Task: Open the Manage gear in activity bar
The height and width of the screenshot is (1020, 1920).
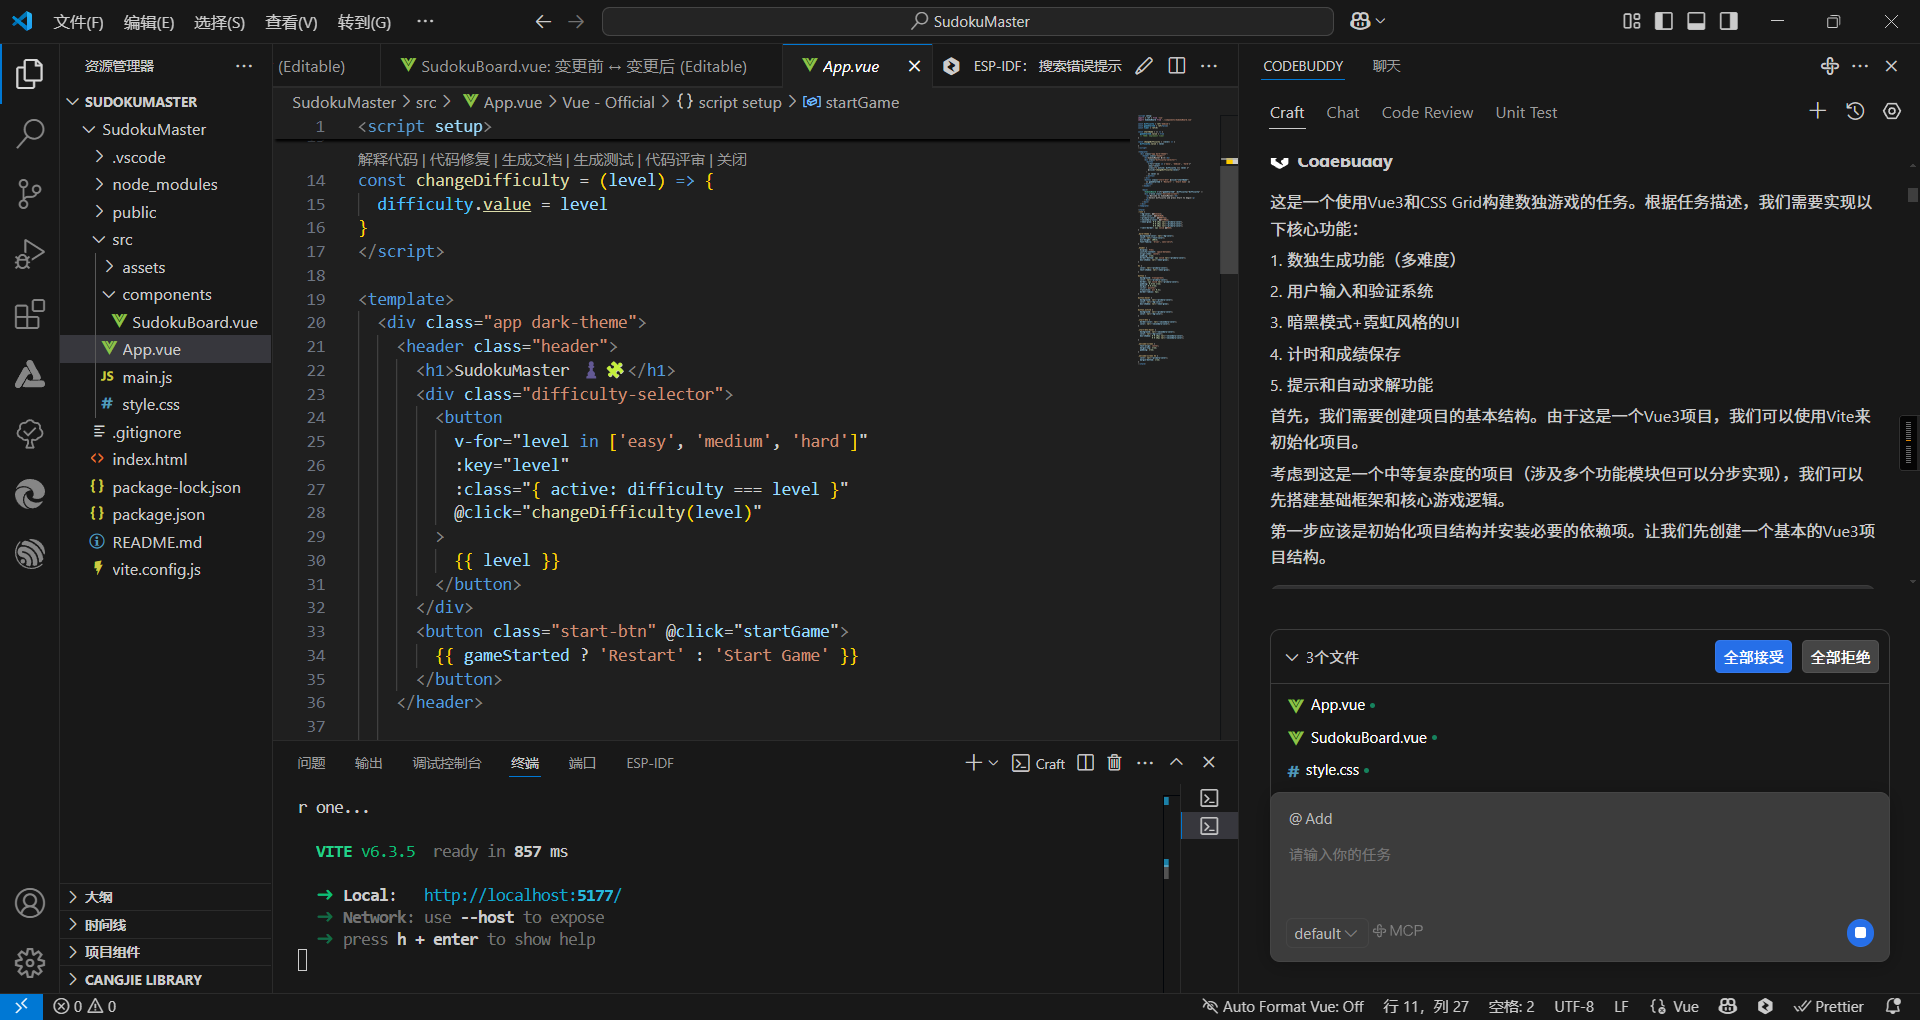Action: pyautogui.click(x=30, y=963)
